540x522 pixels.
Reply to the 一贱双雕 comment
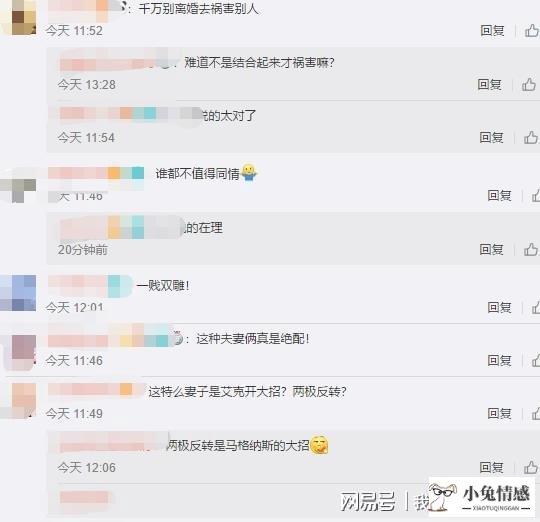point(499,307)
